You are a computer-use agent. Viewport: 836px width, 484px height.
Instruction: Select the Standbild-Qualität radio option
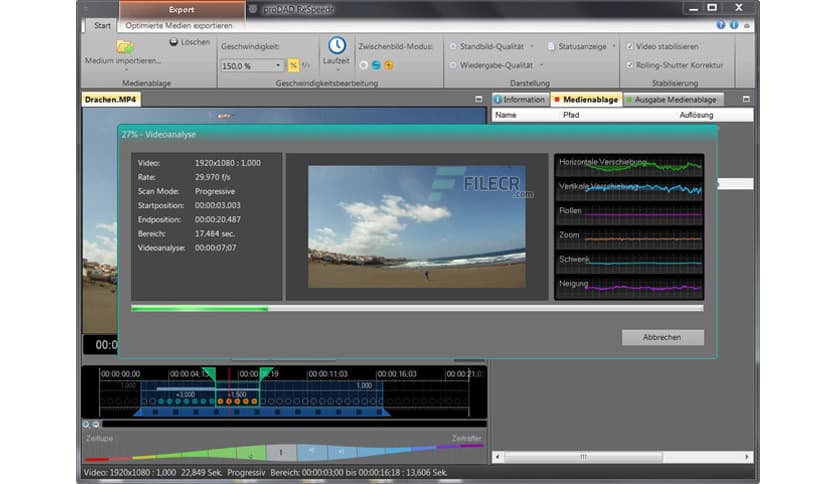click(453, 46)
